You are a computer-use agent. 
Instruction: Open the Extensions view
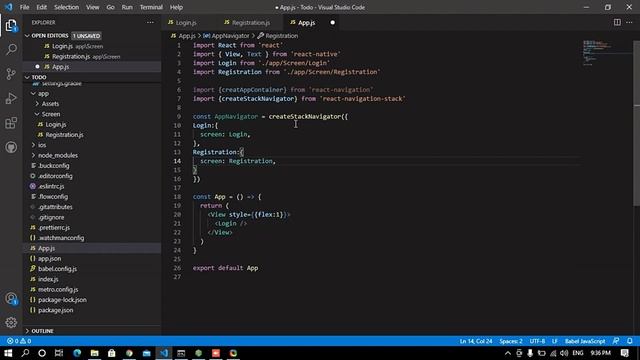[11, 123]
